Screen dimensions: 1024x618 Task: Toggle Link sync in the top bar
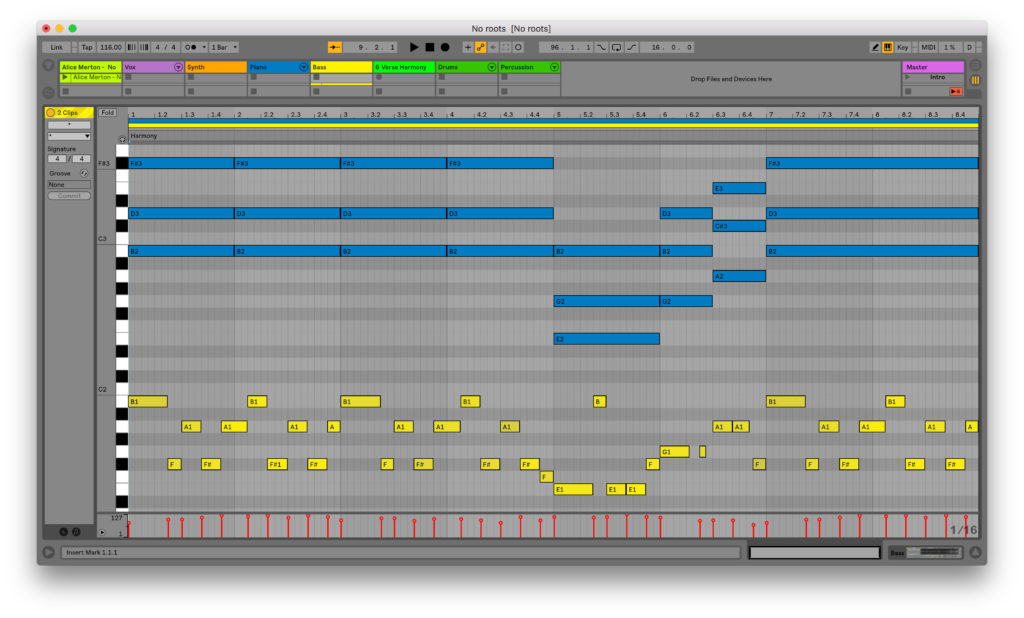pyautogui.click(x=56, y=46)
